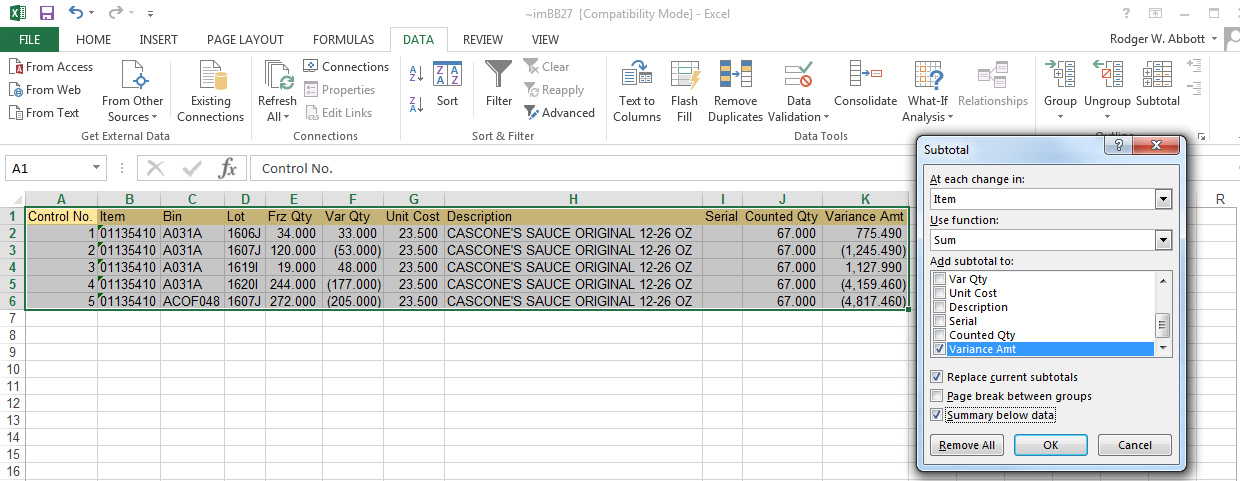Open the Consolidate tool
The image size is (1240, 481).
click(x=865, y=85)
